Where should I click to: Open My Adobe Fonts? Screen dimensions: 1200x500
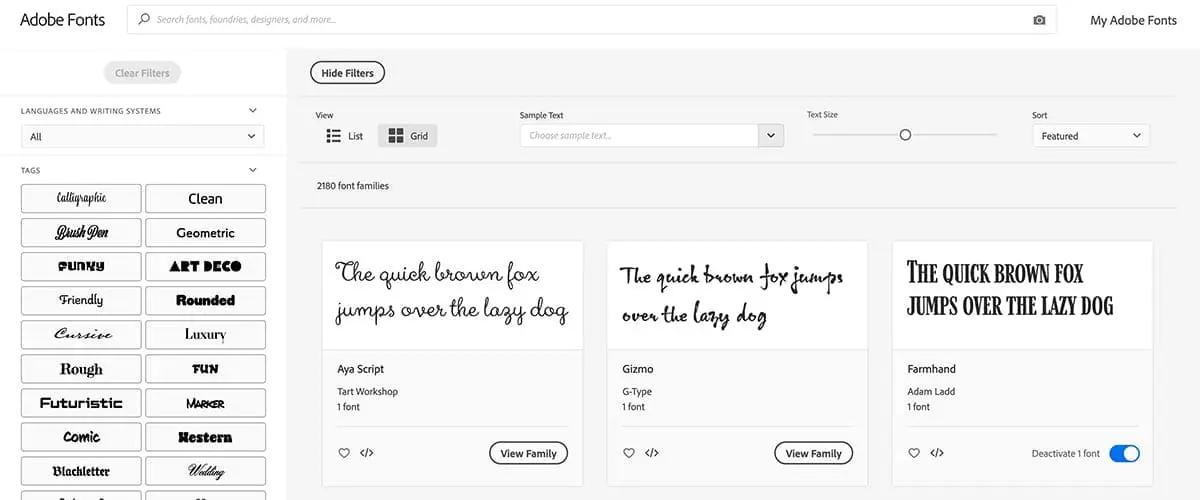tap(1133, 20)
